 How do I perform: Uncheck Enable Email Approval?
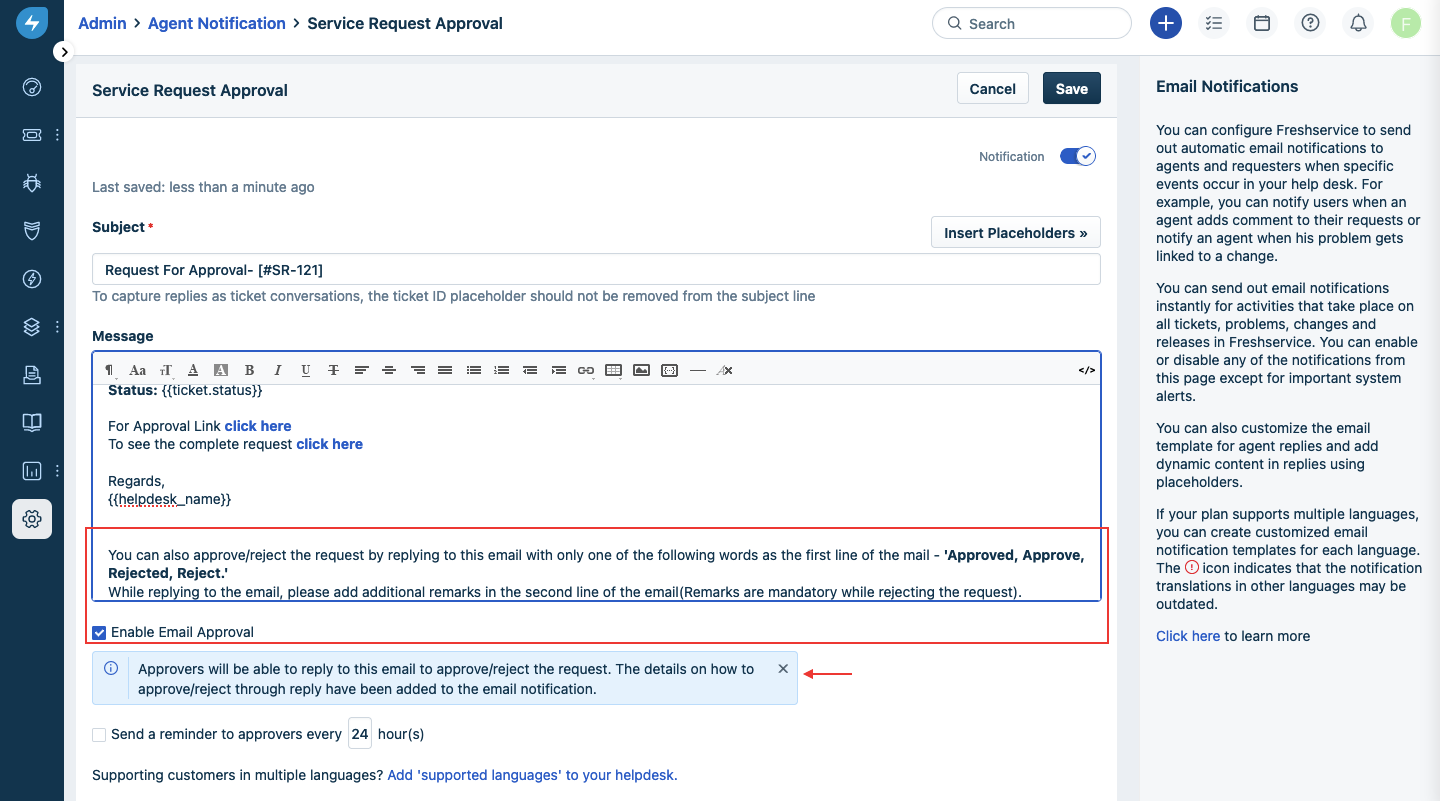click(x=99, y=632)
